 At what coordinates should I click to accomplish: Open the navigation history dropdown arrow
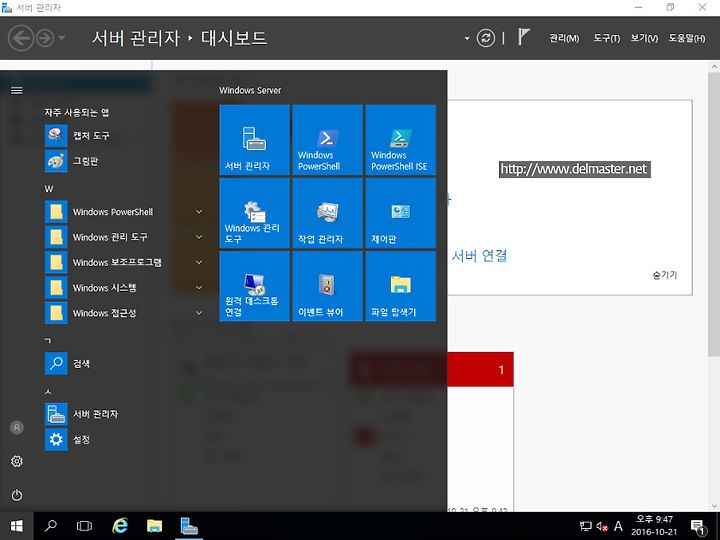[62, 38]
